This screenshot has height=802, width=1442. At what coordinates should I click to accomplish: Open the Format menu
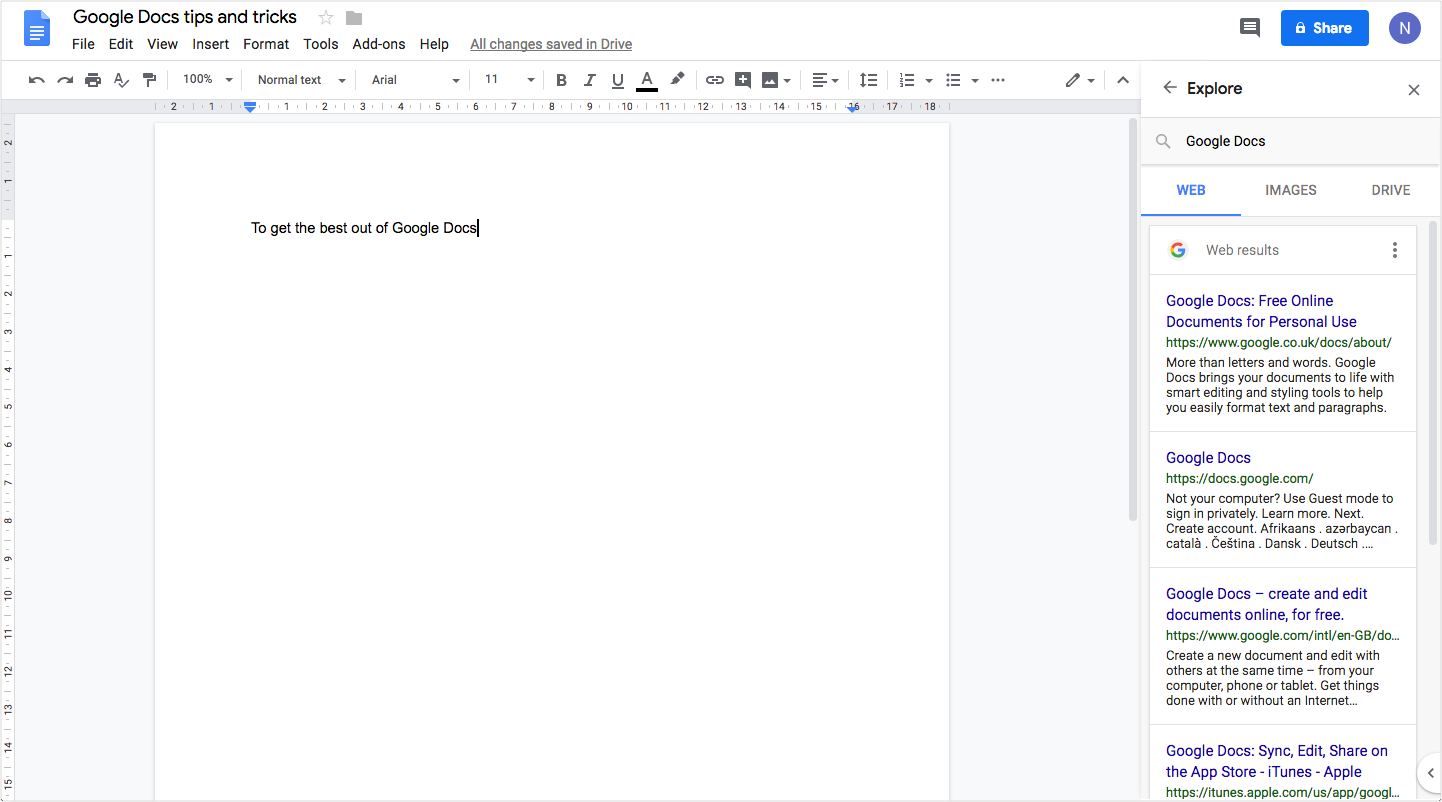[x=266, y=44]
